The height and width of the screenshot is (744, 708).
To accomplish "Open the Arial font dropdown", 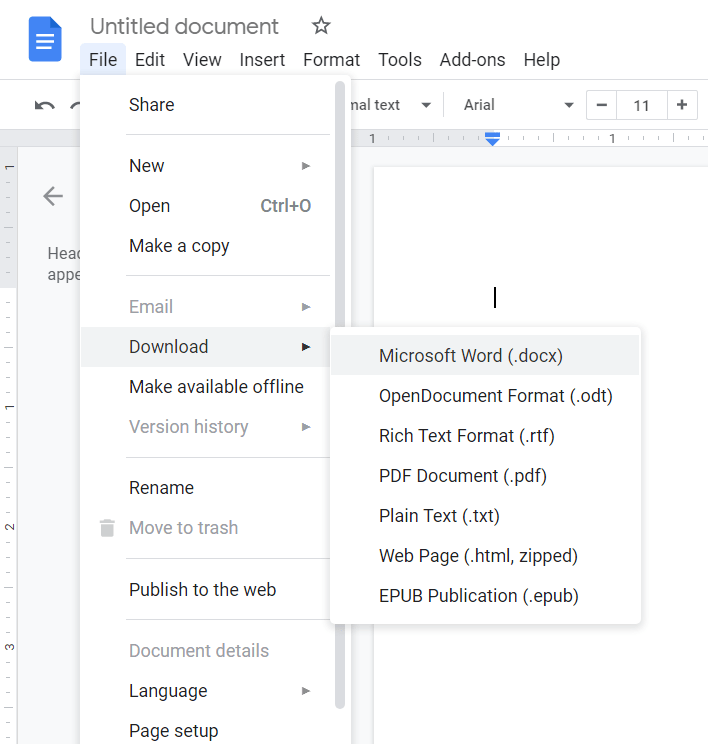I will pos(518,105).
